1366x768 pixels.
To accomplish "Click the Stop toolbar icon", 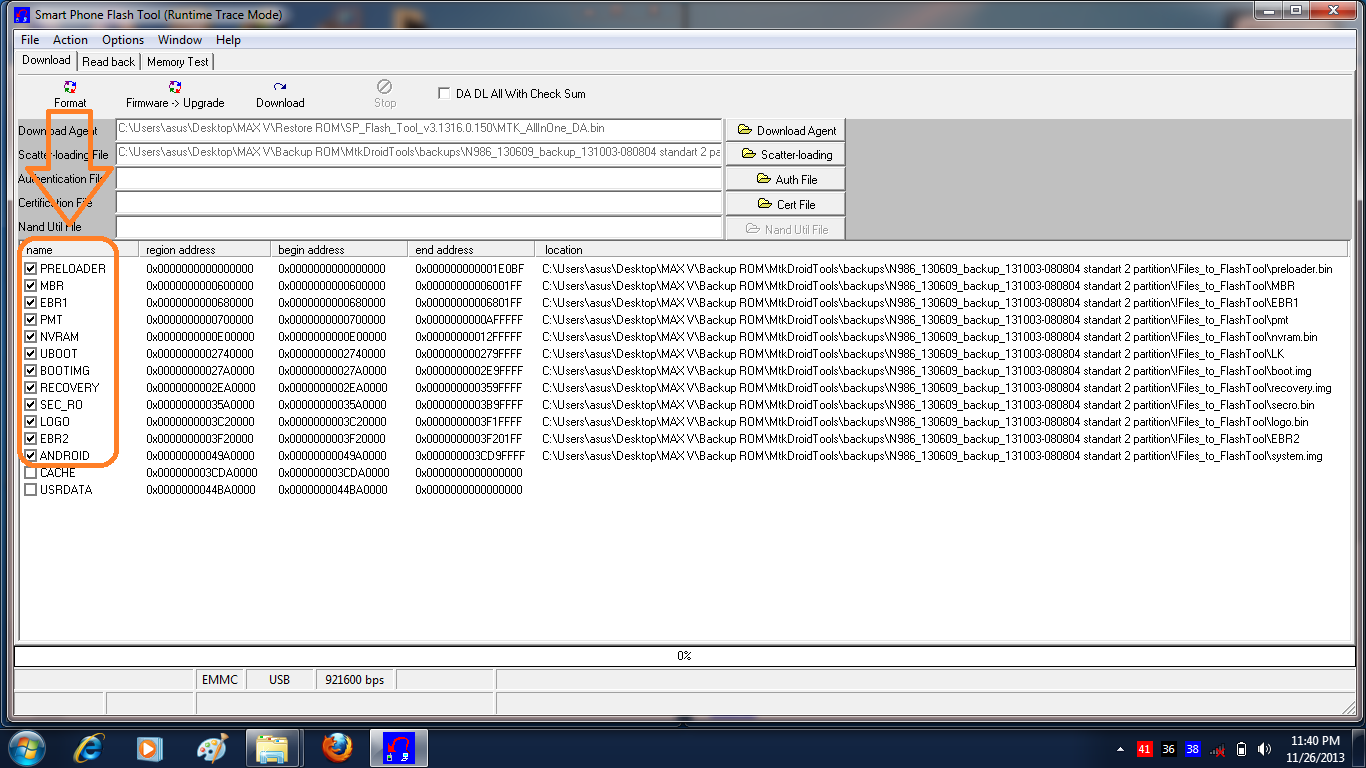I will pos(385,94).
